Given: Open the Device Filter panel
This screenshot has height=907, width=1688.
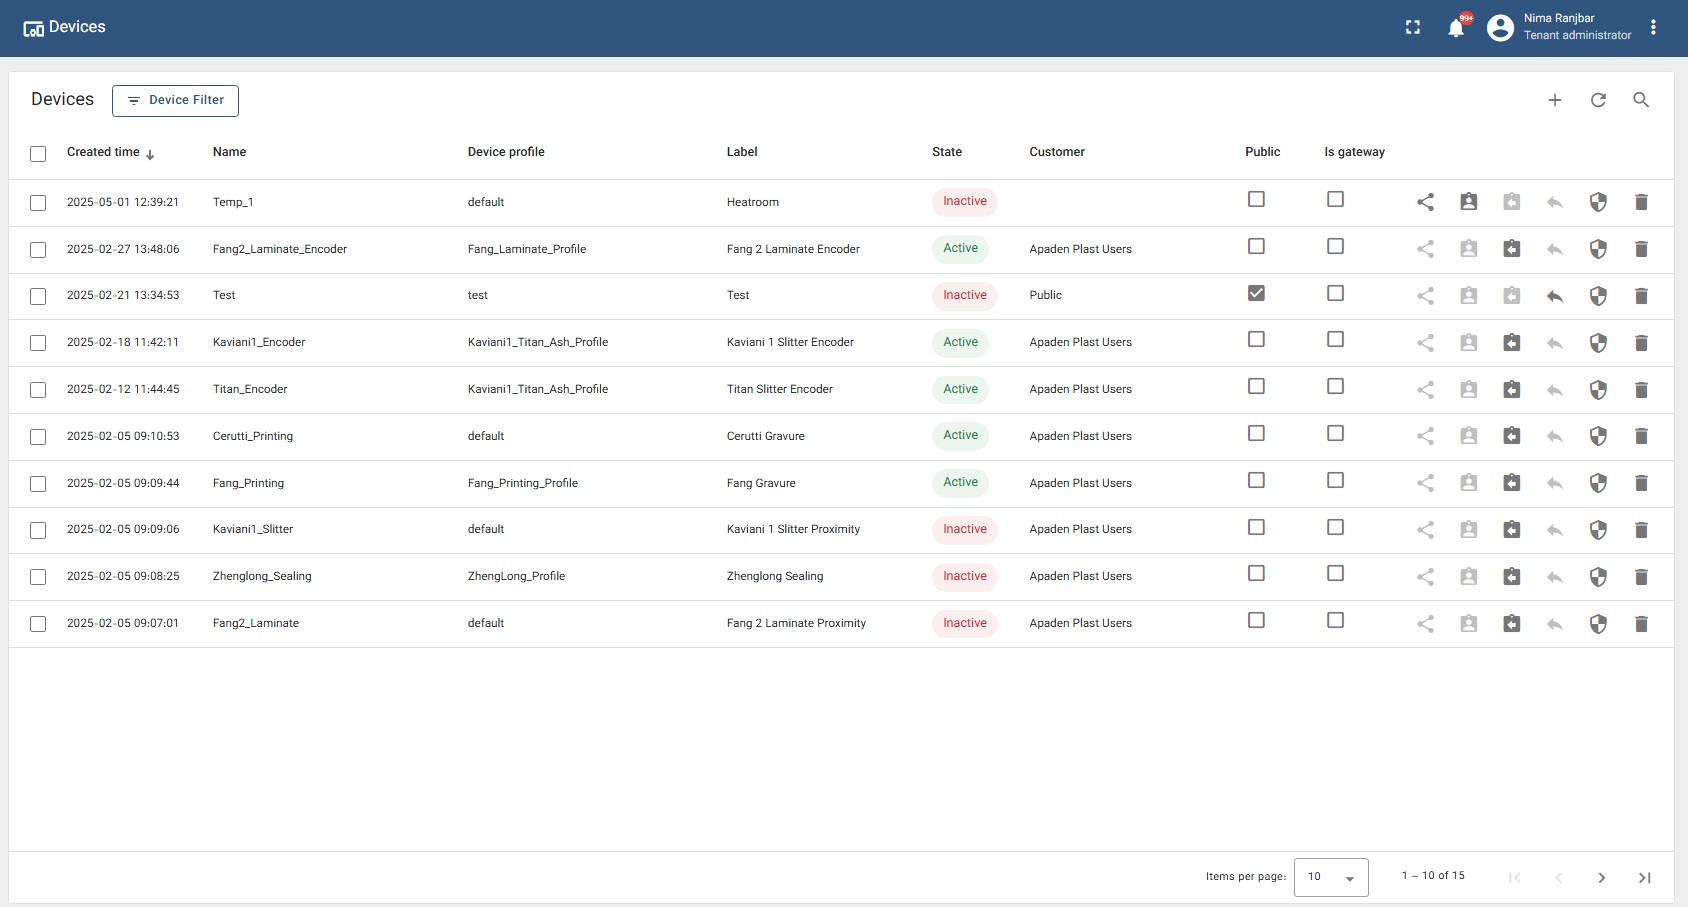Looking at the screenshot, I should 175,100.
